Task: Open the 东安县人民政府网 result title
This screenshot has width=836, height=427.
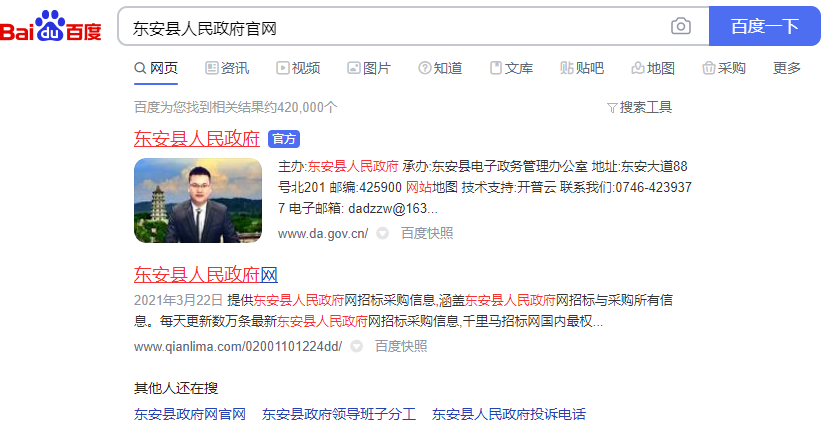Action: (206, 275)
